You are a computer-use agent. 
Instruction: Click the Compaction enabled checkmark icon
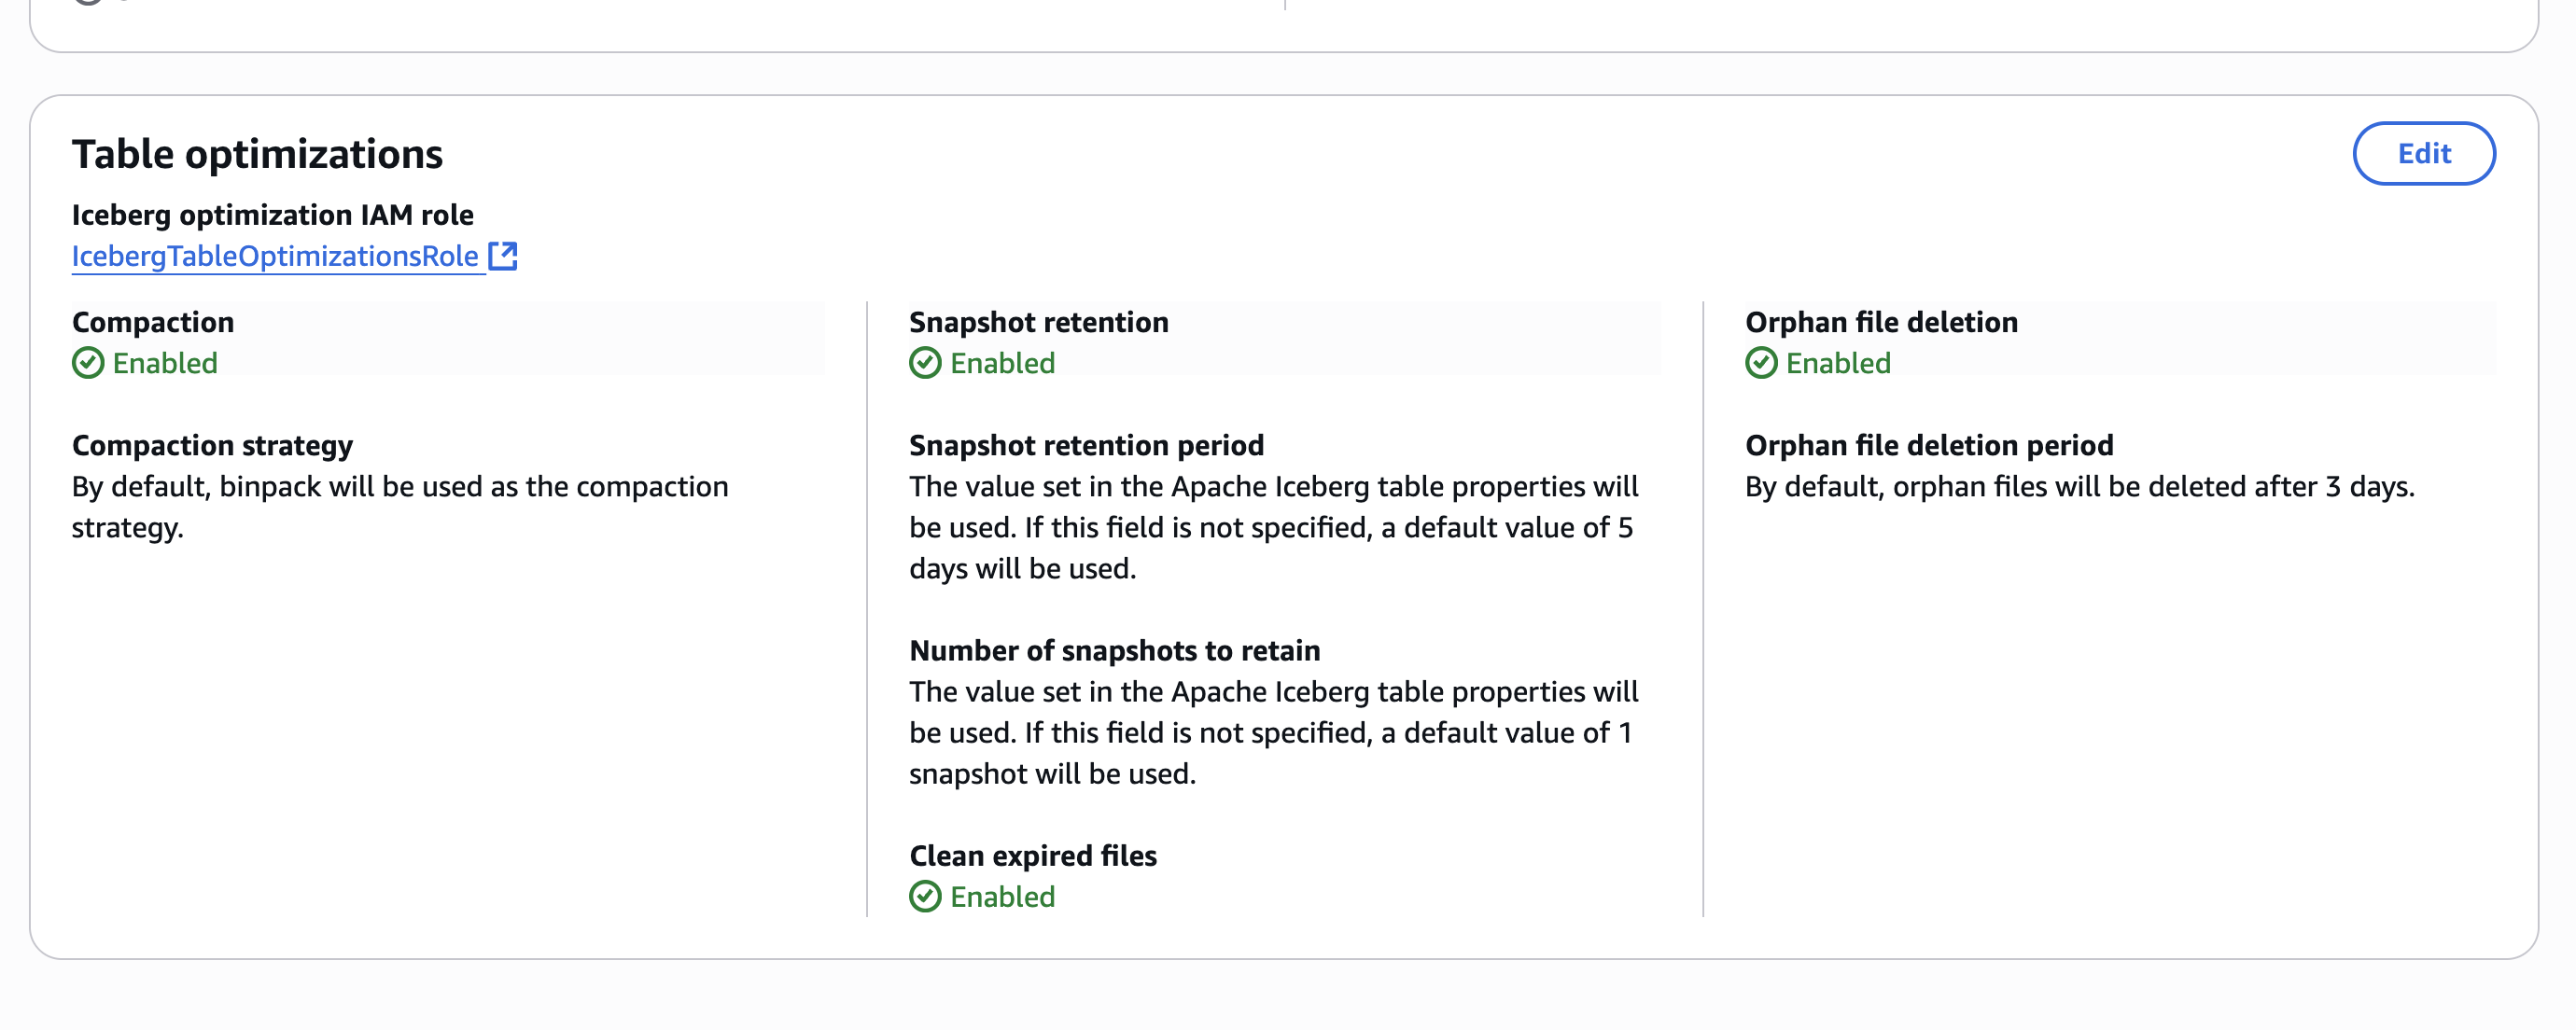(88, 363)
